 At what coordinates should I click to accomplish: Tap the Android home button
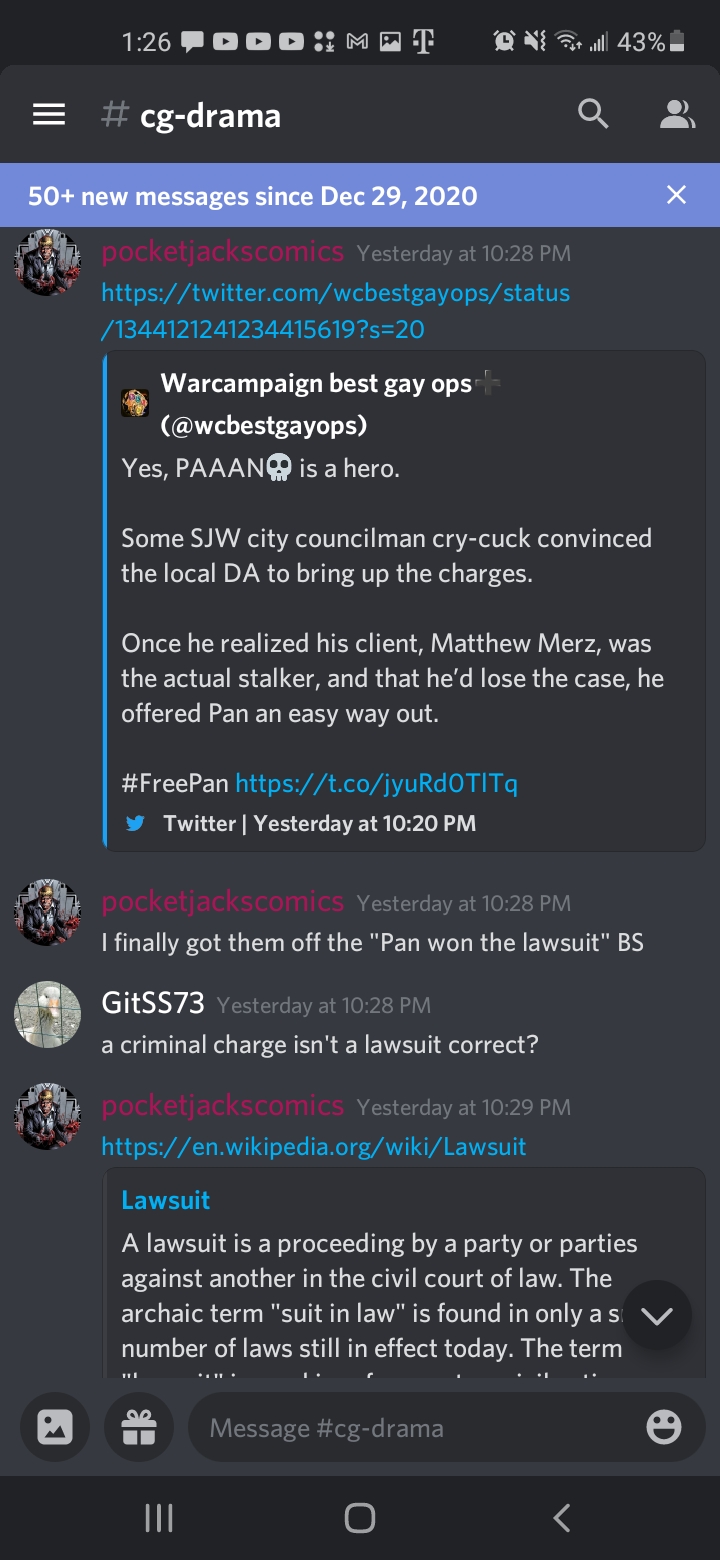360,1518
